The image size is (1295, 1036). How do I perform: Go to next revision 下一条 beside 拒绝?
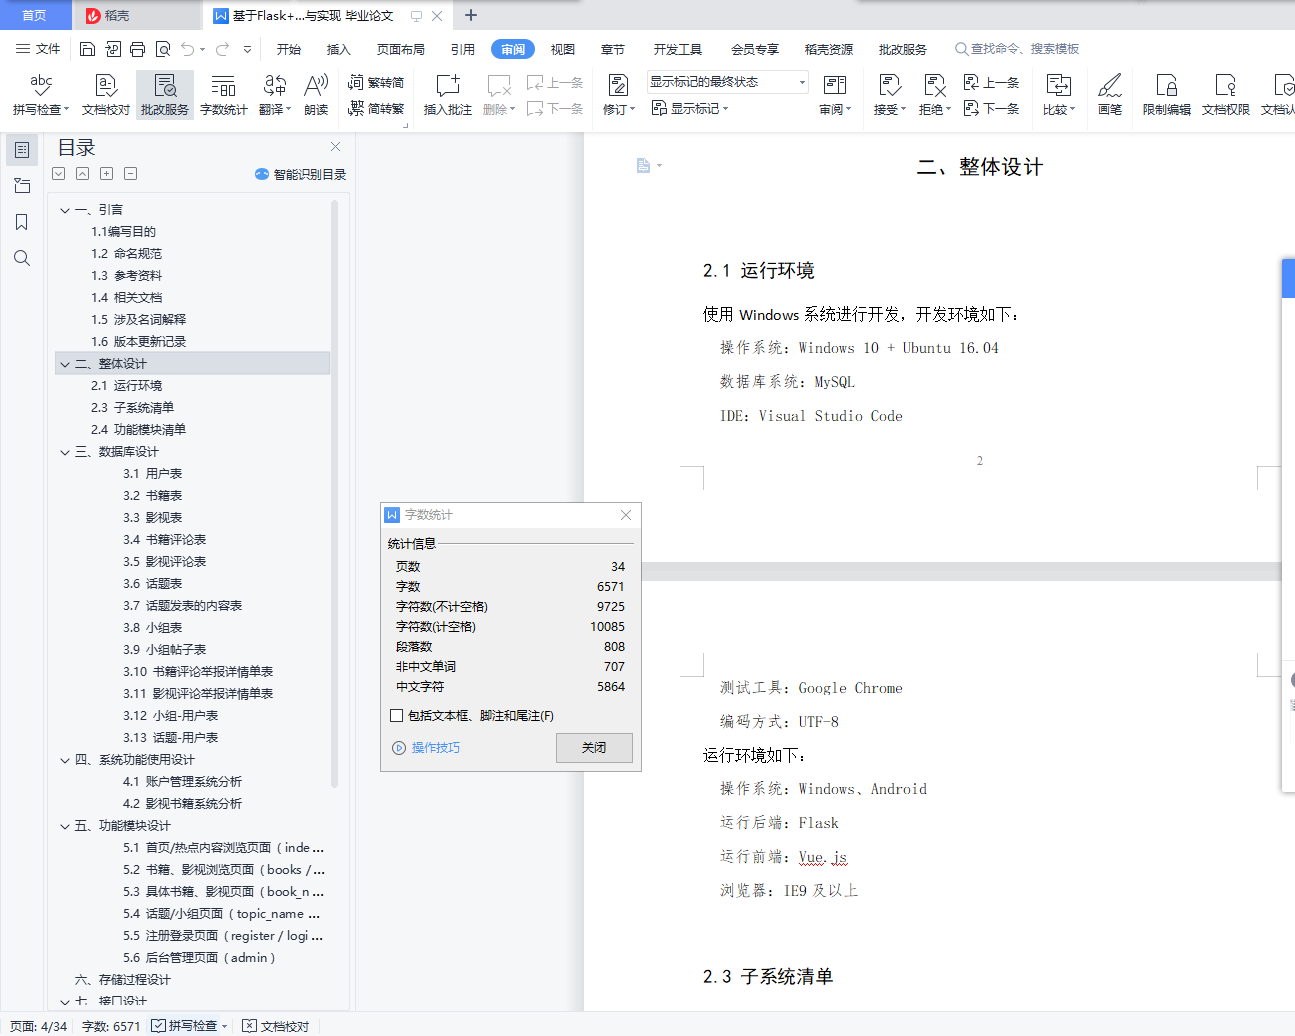991,108
